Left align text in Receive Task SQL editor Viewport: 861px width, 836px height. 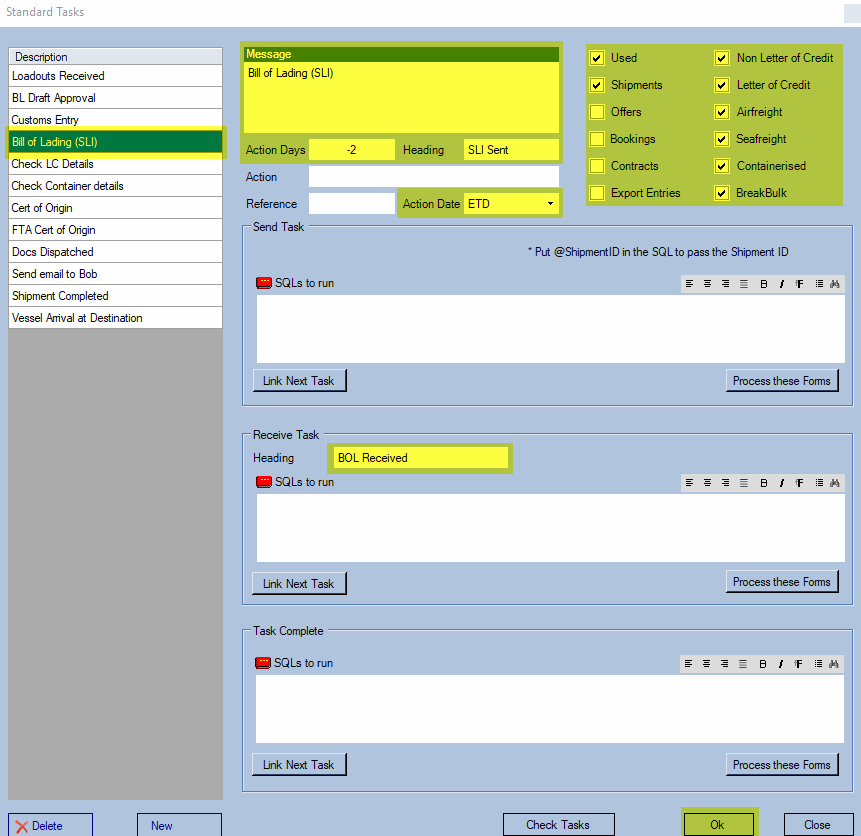tap(689, 482)
